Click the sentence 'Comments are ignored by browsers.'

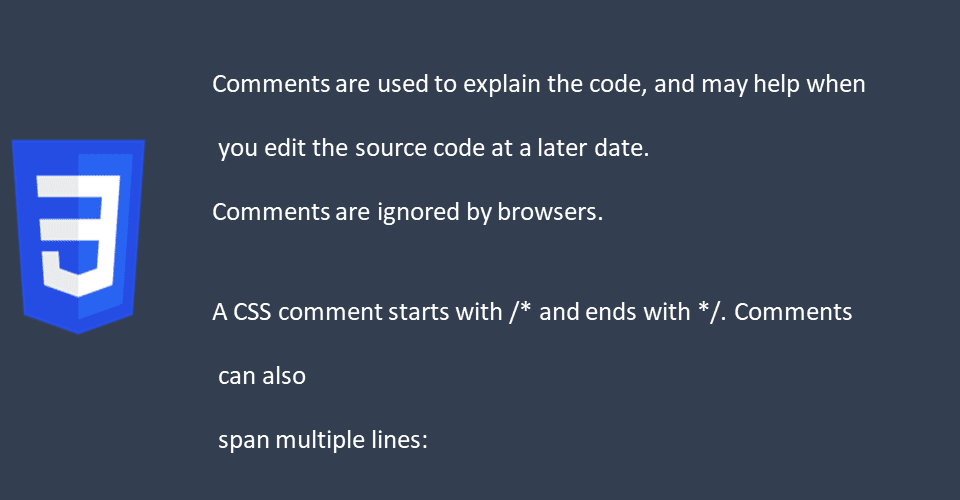click(408, 212)
